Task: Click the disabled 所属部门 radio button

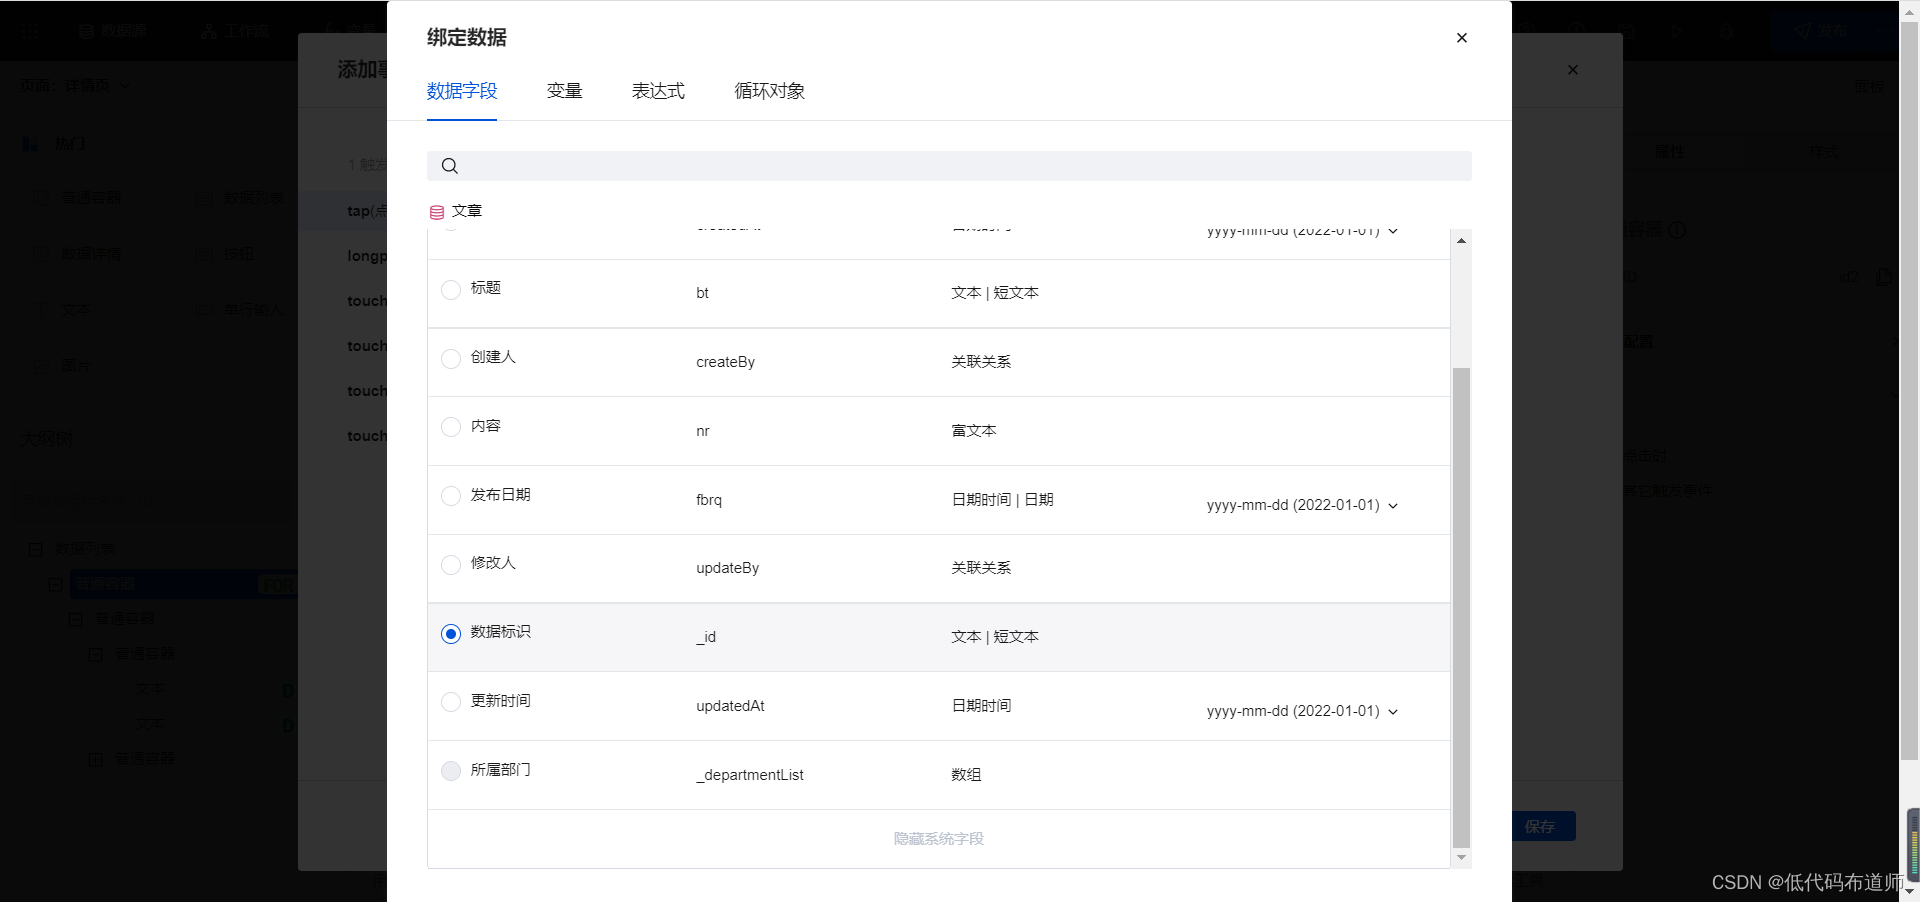Action: click(451, 771)
